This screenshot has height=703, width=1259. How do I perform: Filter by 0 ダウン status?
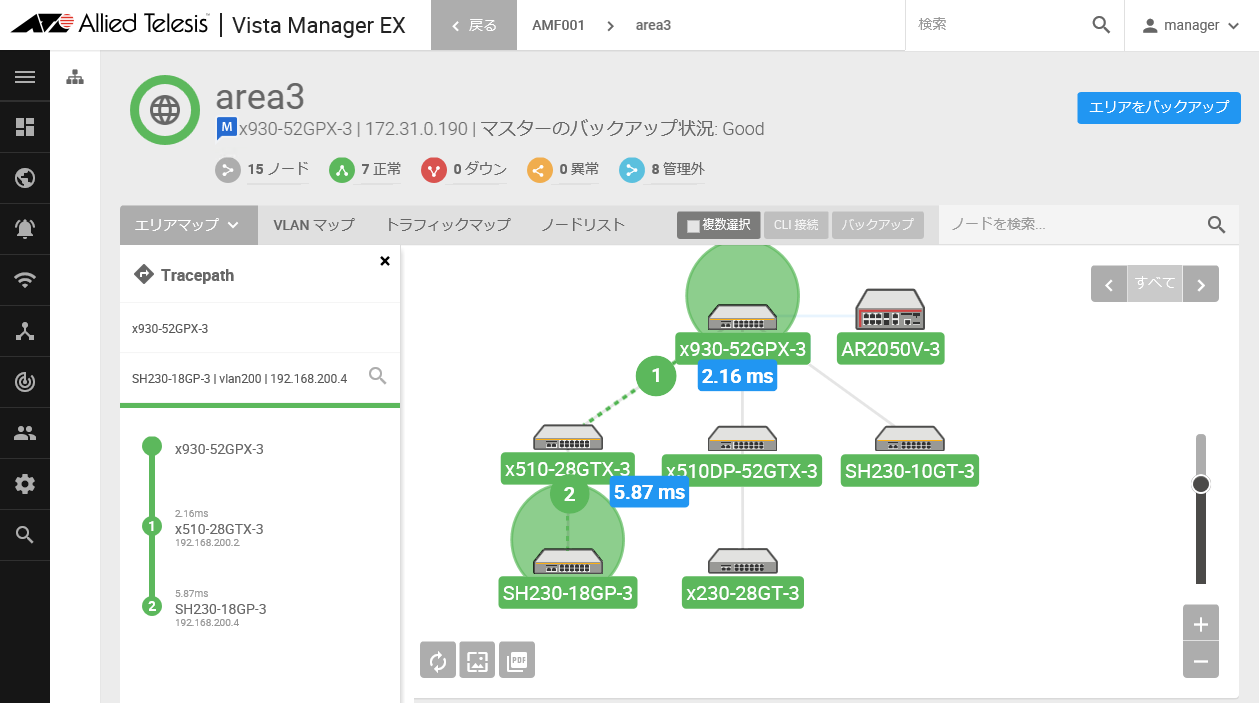point(464,170)
